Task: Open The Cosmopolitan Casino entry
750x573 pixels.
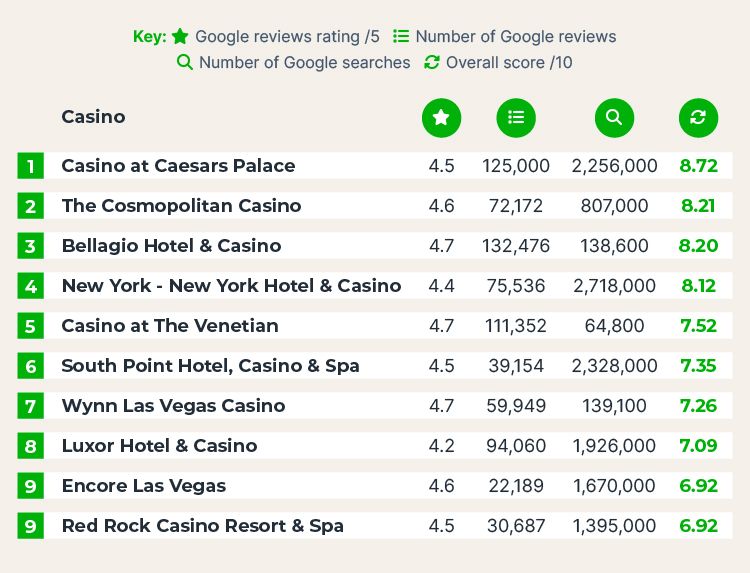Action: [181, 206]
